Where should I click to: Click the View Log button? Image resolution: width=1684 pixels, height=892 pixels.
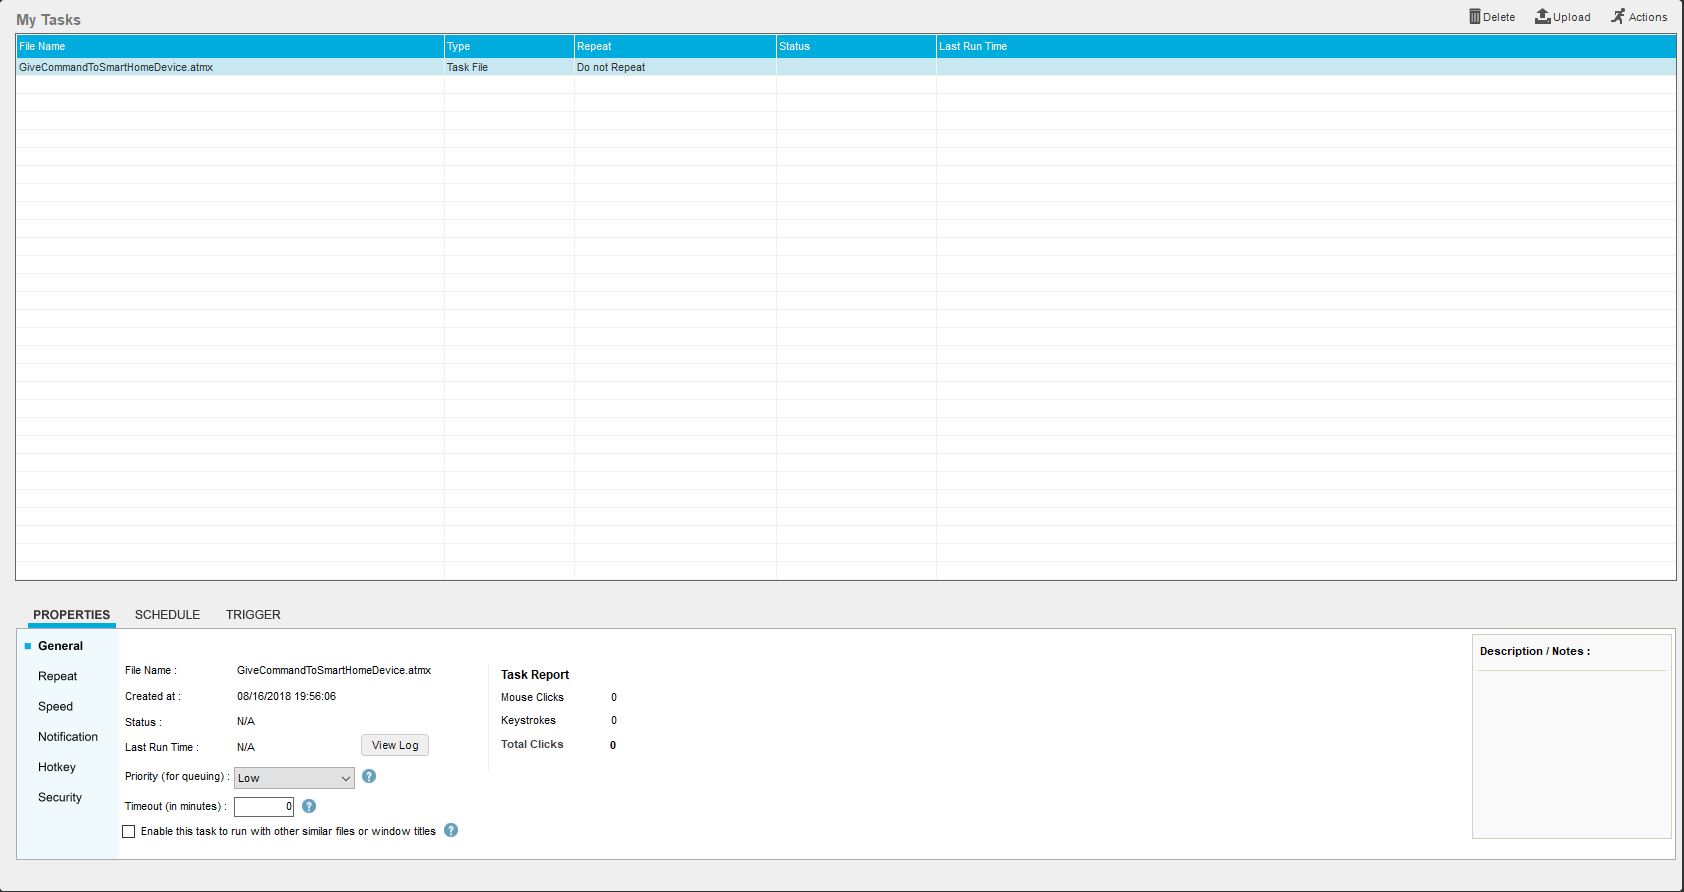point(395,745)
